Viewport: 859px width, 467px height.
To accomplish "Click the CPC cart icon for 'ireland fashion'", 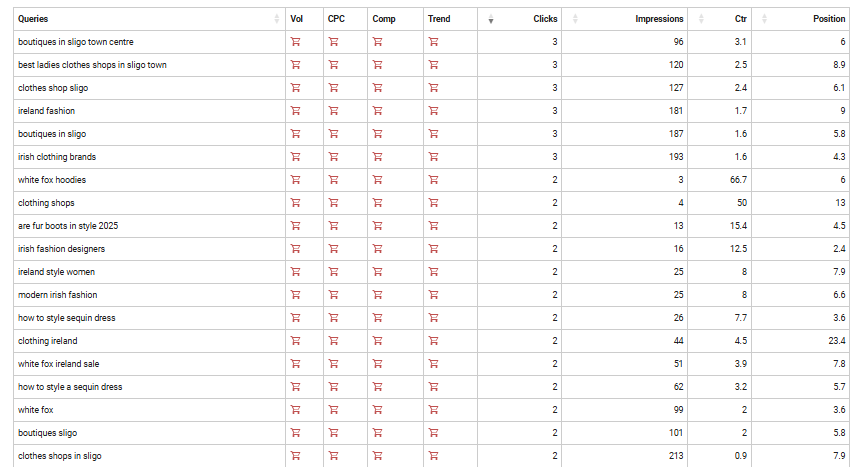I will (333, 111).
